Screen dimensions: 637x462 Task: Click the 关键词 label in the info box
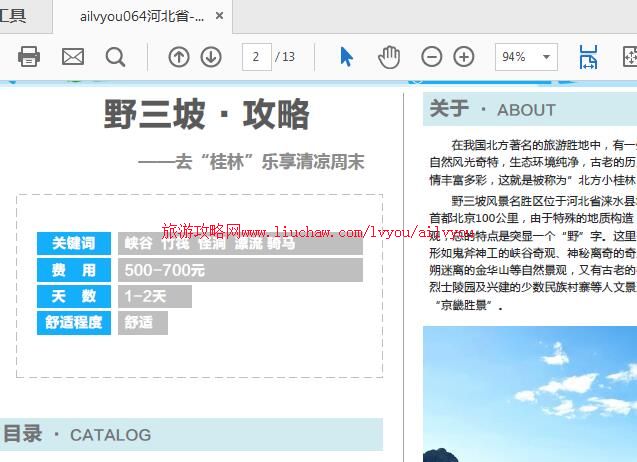pos(74,243)
